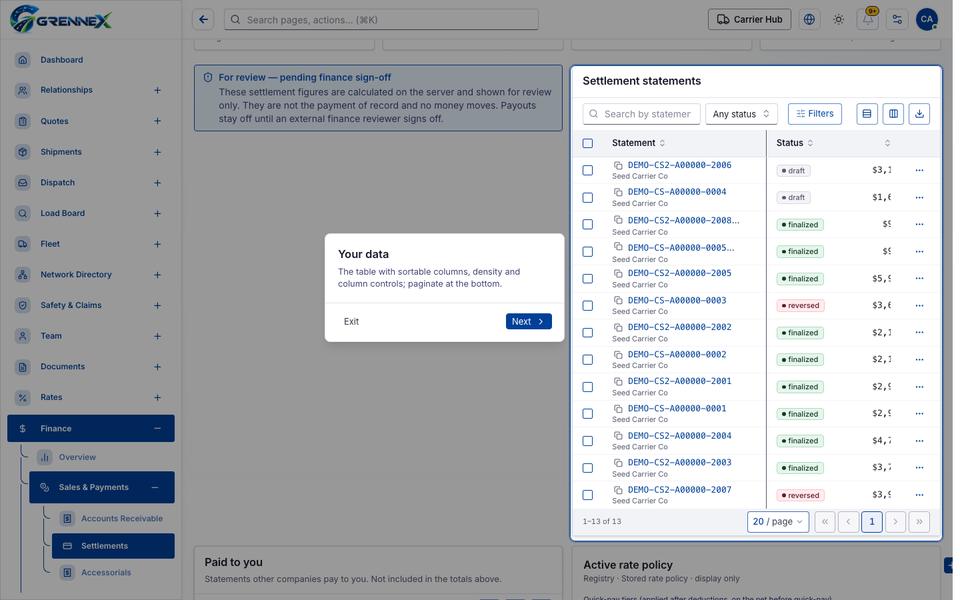The height and width of the screenshot is (600, 960).
Task: Open statement DEMO-CS2-A00000-2002 link
Action: pos(679,327)
